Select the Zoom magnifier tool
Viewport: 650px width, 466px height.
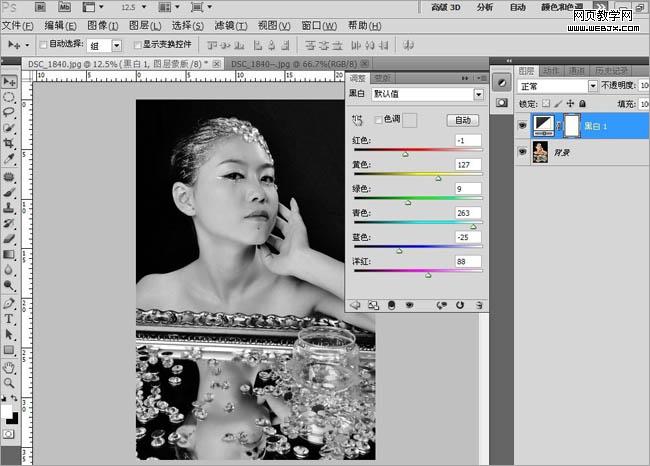pyautogui.click(x=9, y=382)
